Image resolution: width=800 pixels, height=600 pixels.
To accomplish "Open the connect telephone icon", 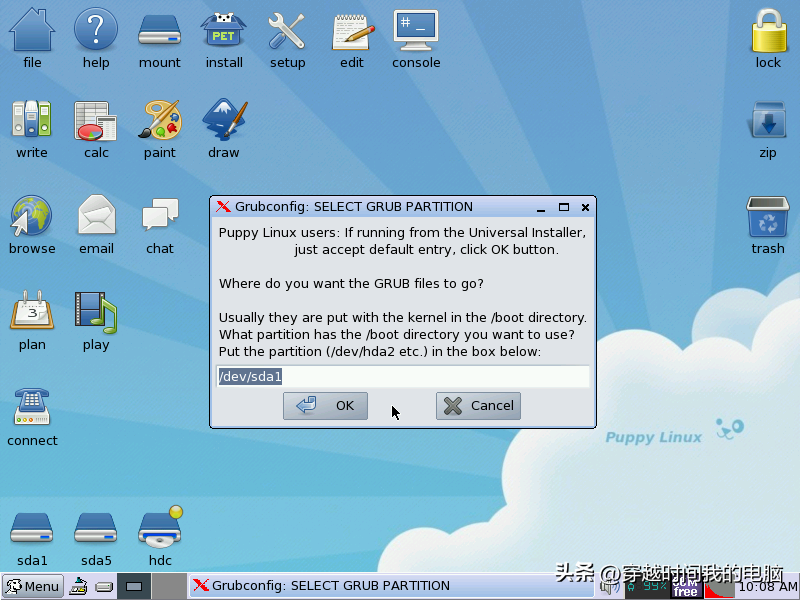I will 32,407.
